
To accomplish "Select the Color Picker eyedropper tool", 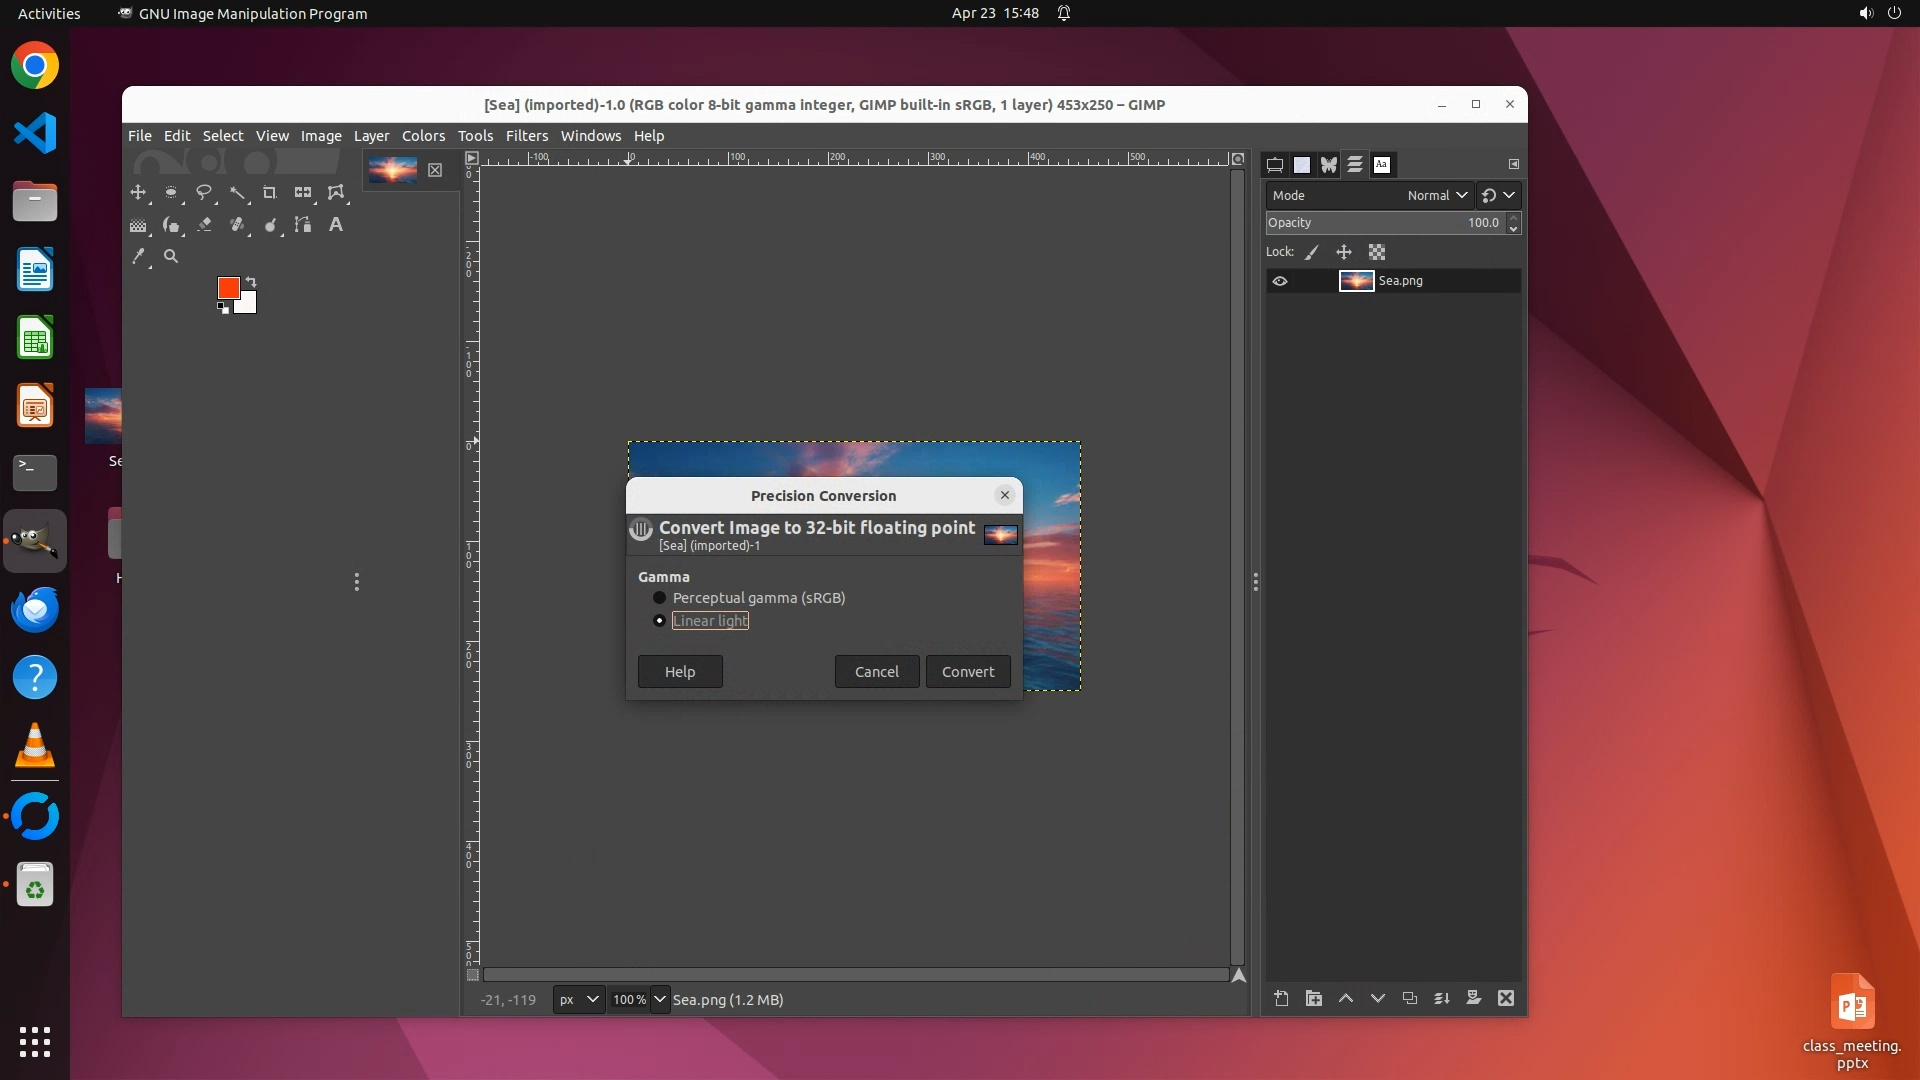I will click(138, 257).
